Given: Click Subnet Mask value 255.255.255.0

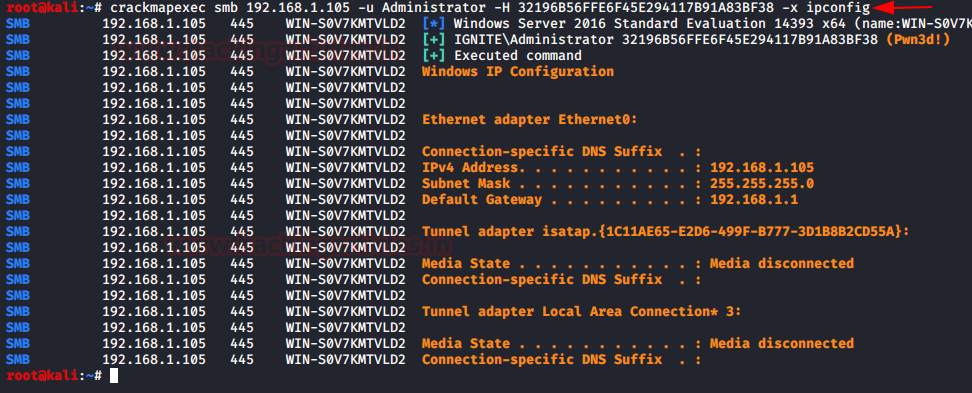Looking at the screenshot, I should (x=762, y=183).
